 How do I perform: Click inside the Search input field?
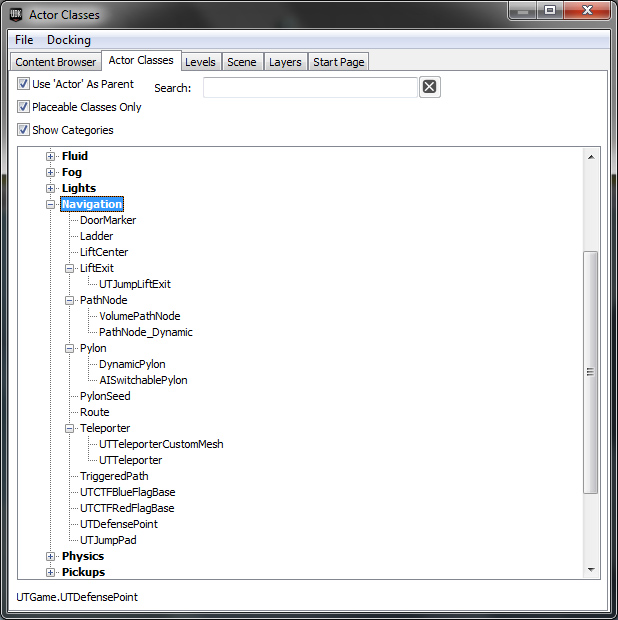pos(310,88)
